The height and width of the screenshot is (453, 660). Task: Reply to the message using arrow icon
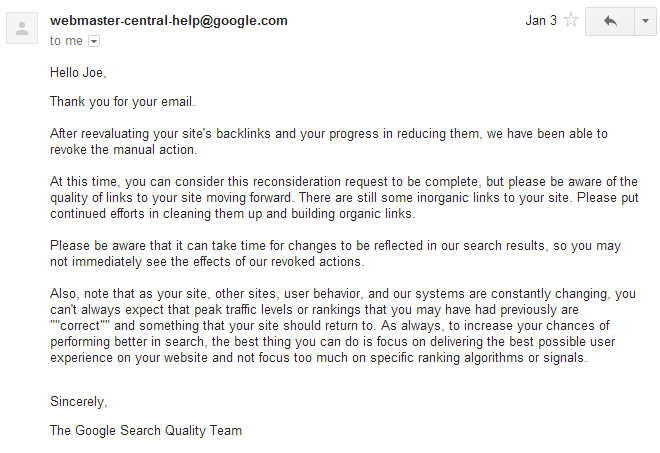610,21
